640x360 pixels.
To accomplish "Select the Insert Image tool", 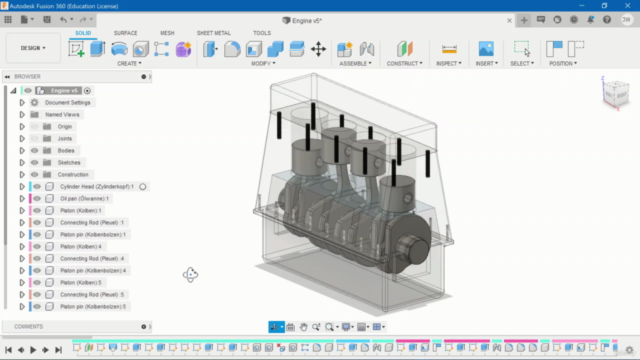I will [x=486, y=49].
